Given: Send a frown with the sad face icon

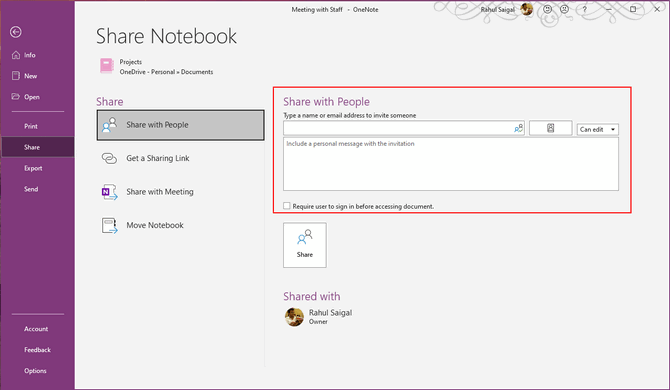Looking at the screenshot, I should point(564,9).
